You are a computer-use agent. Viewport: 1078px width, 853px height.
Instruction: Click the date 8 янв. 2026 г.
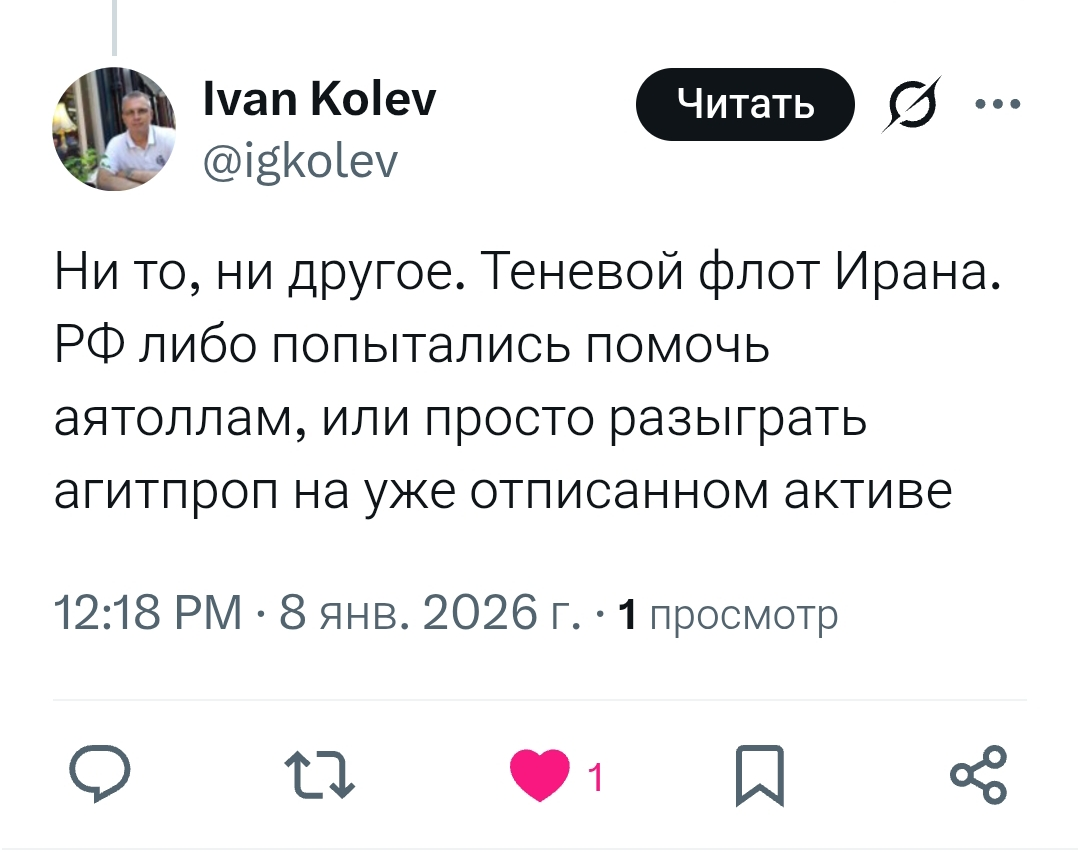click(430, 613)
